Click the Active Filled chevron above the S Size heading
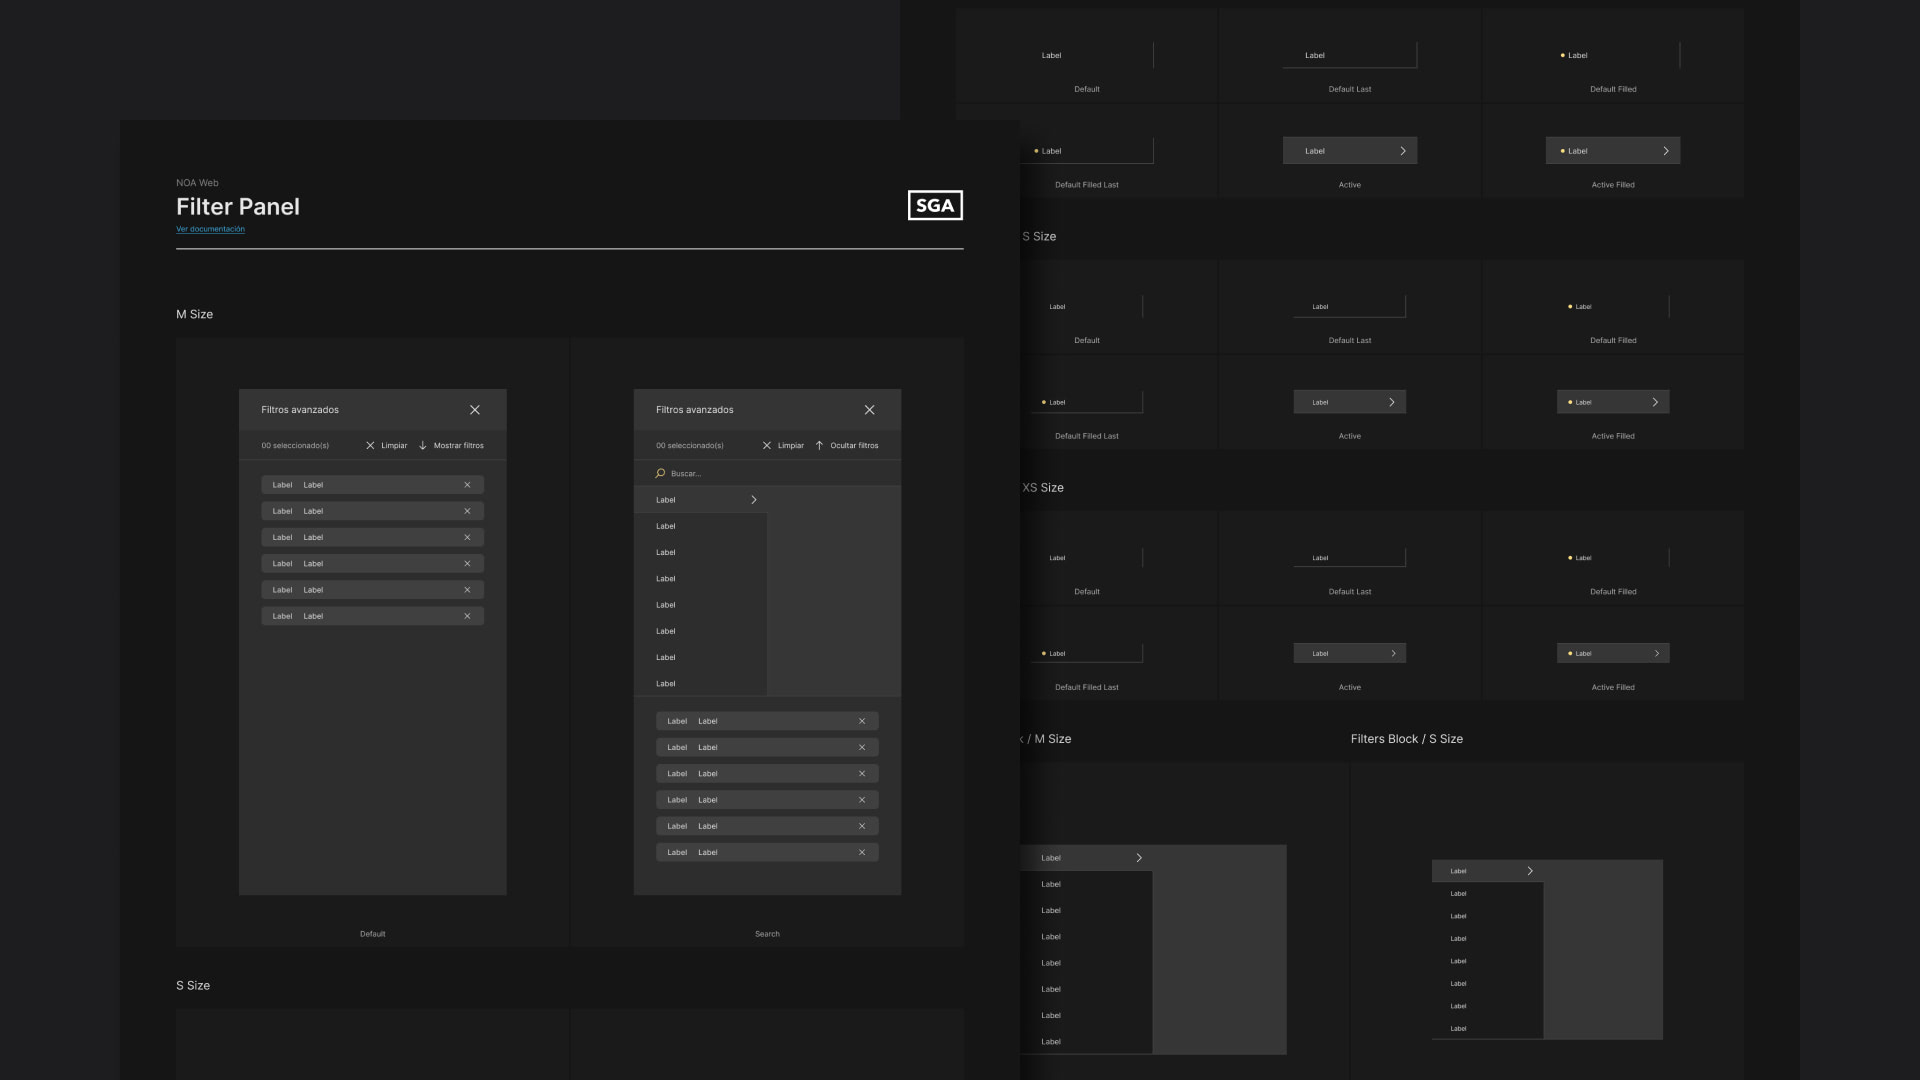Image resolution: width=1920 pixels, height=1080 pixels. pyautogui.click(x=1666, y=151)
